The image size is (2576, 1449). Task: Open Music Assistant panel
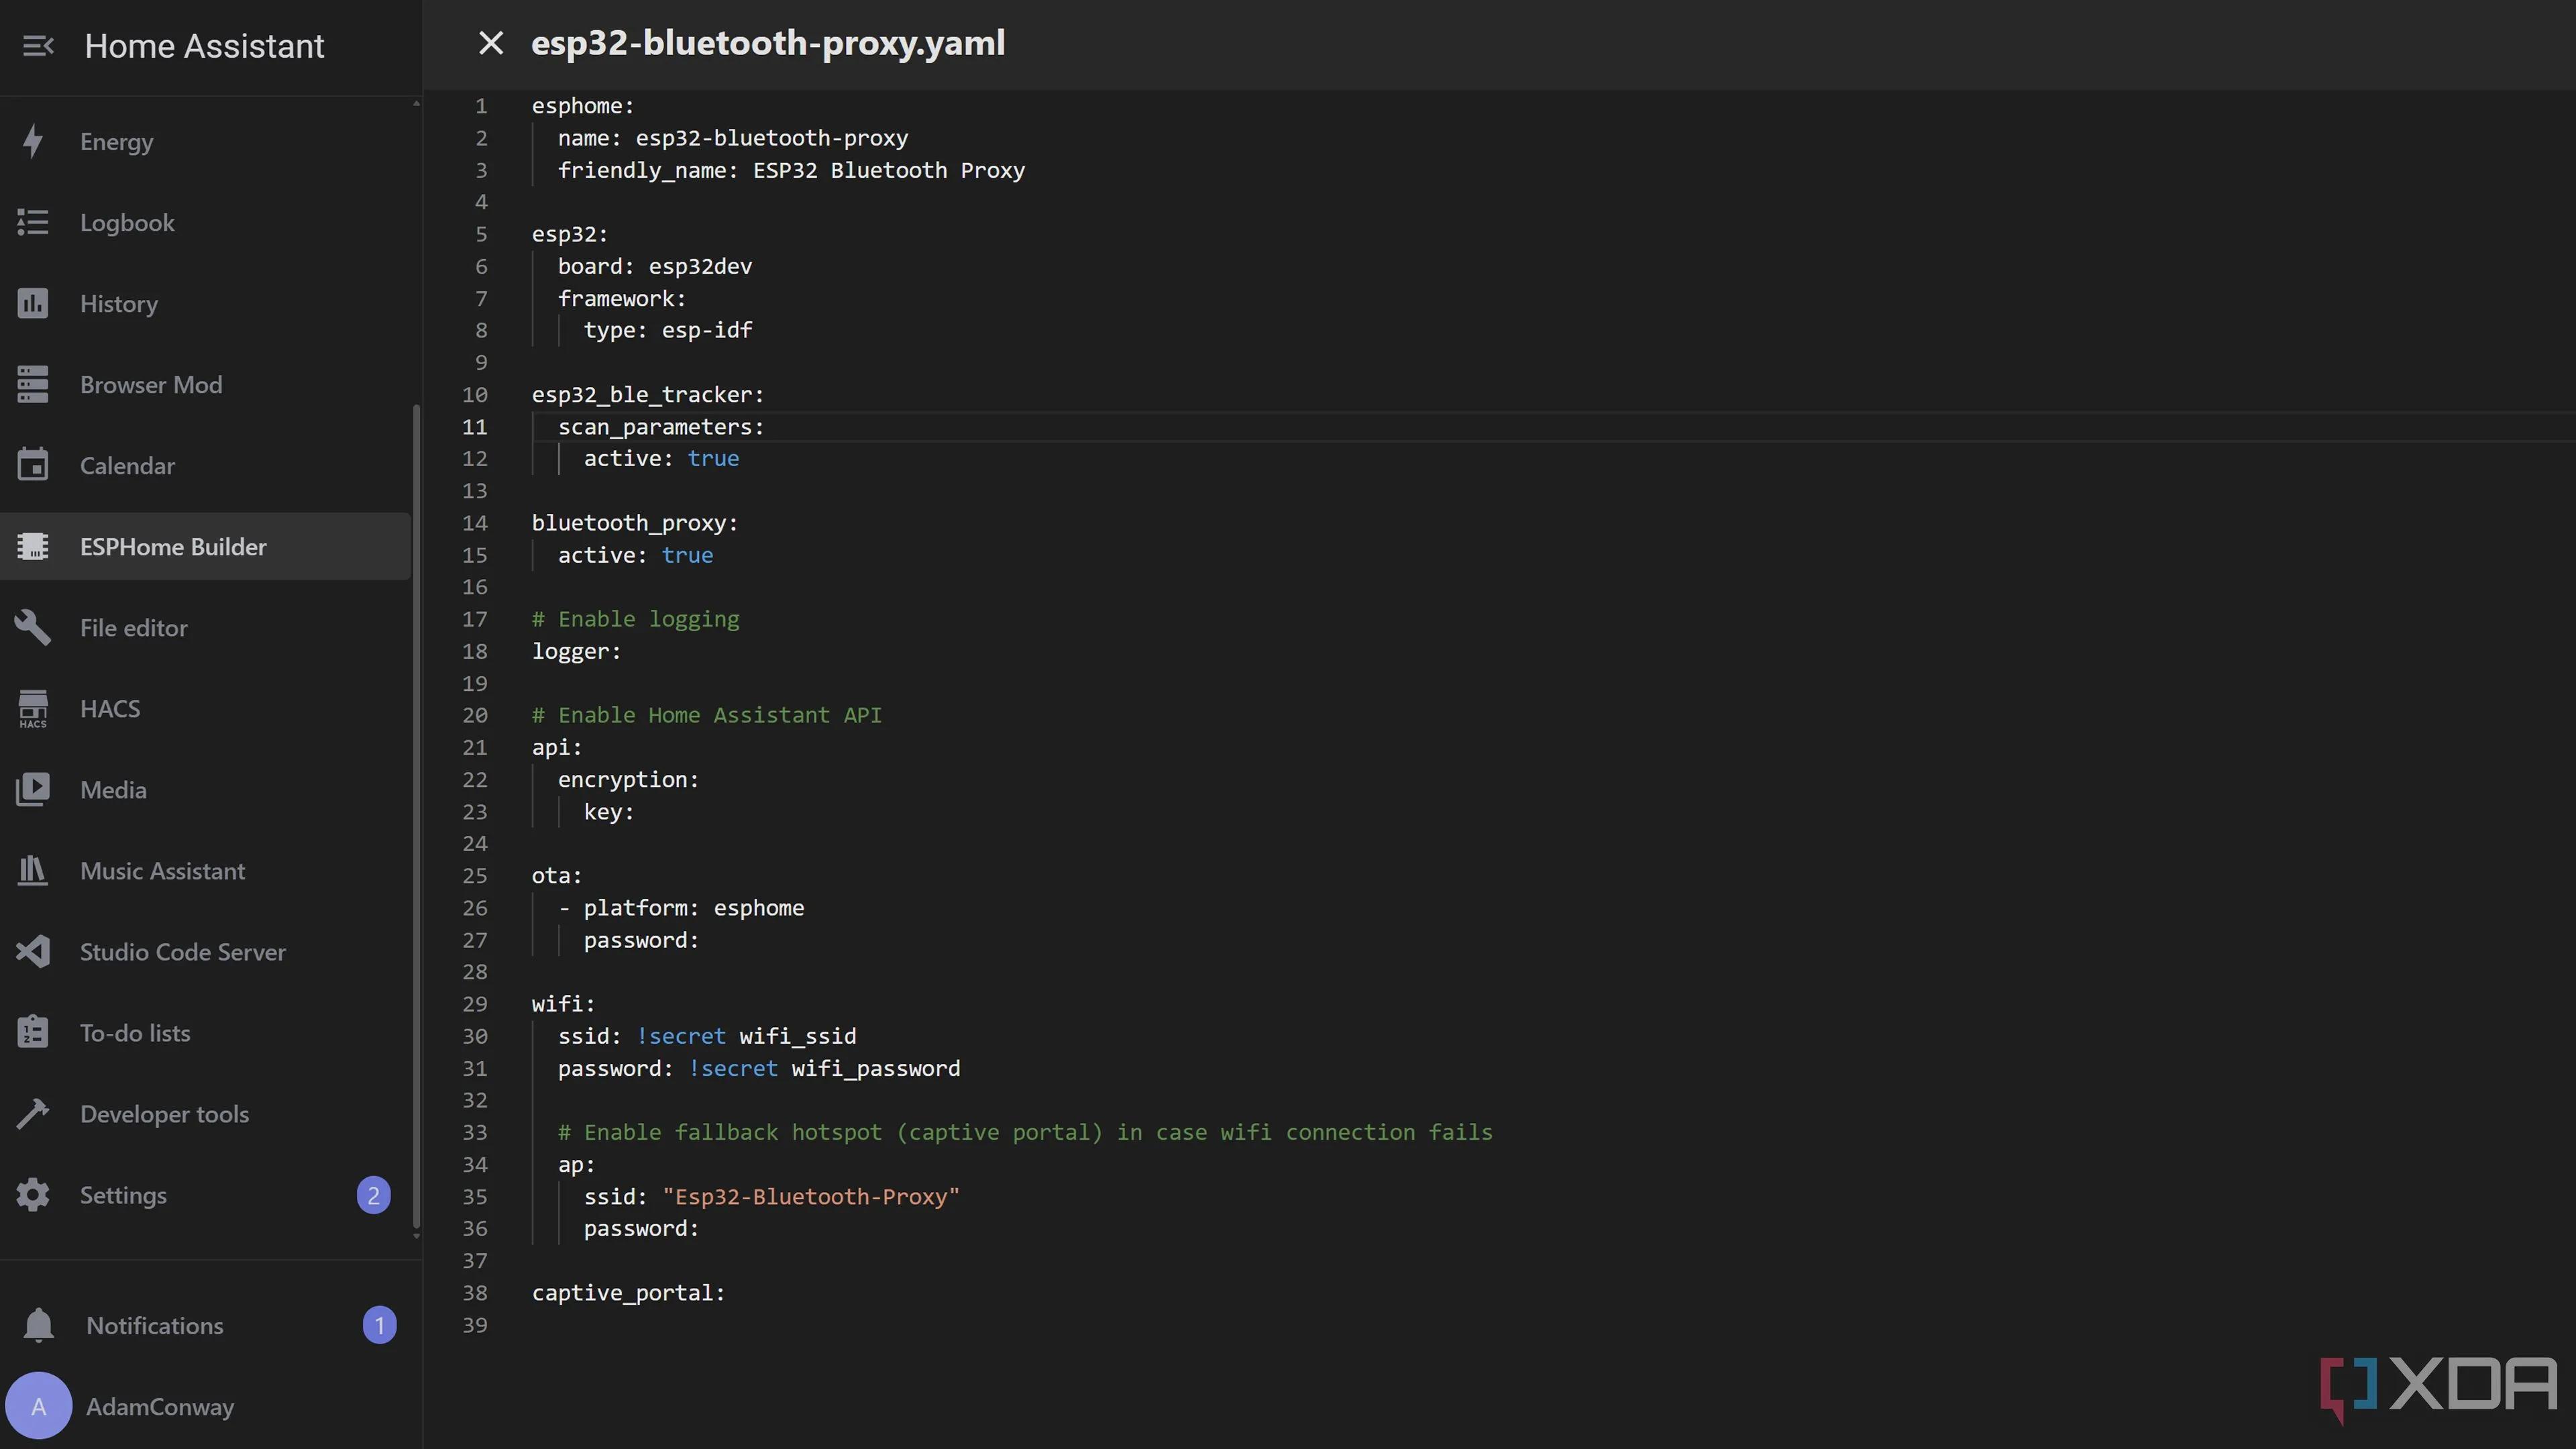[205, 870]
